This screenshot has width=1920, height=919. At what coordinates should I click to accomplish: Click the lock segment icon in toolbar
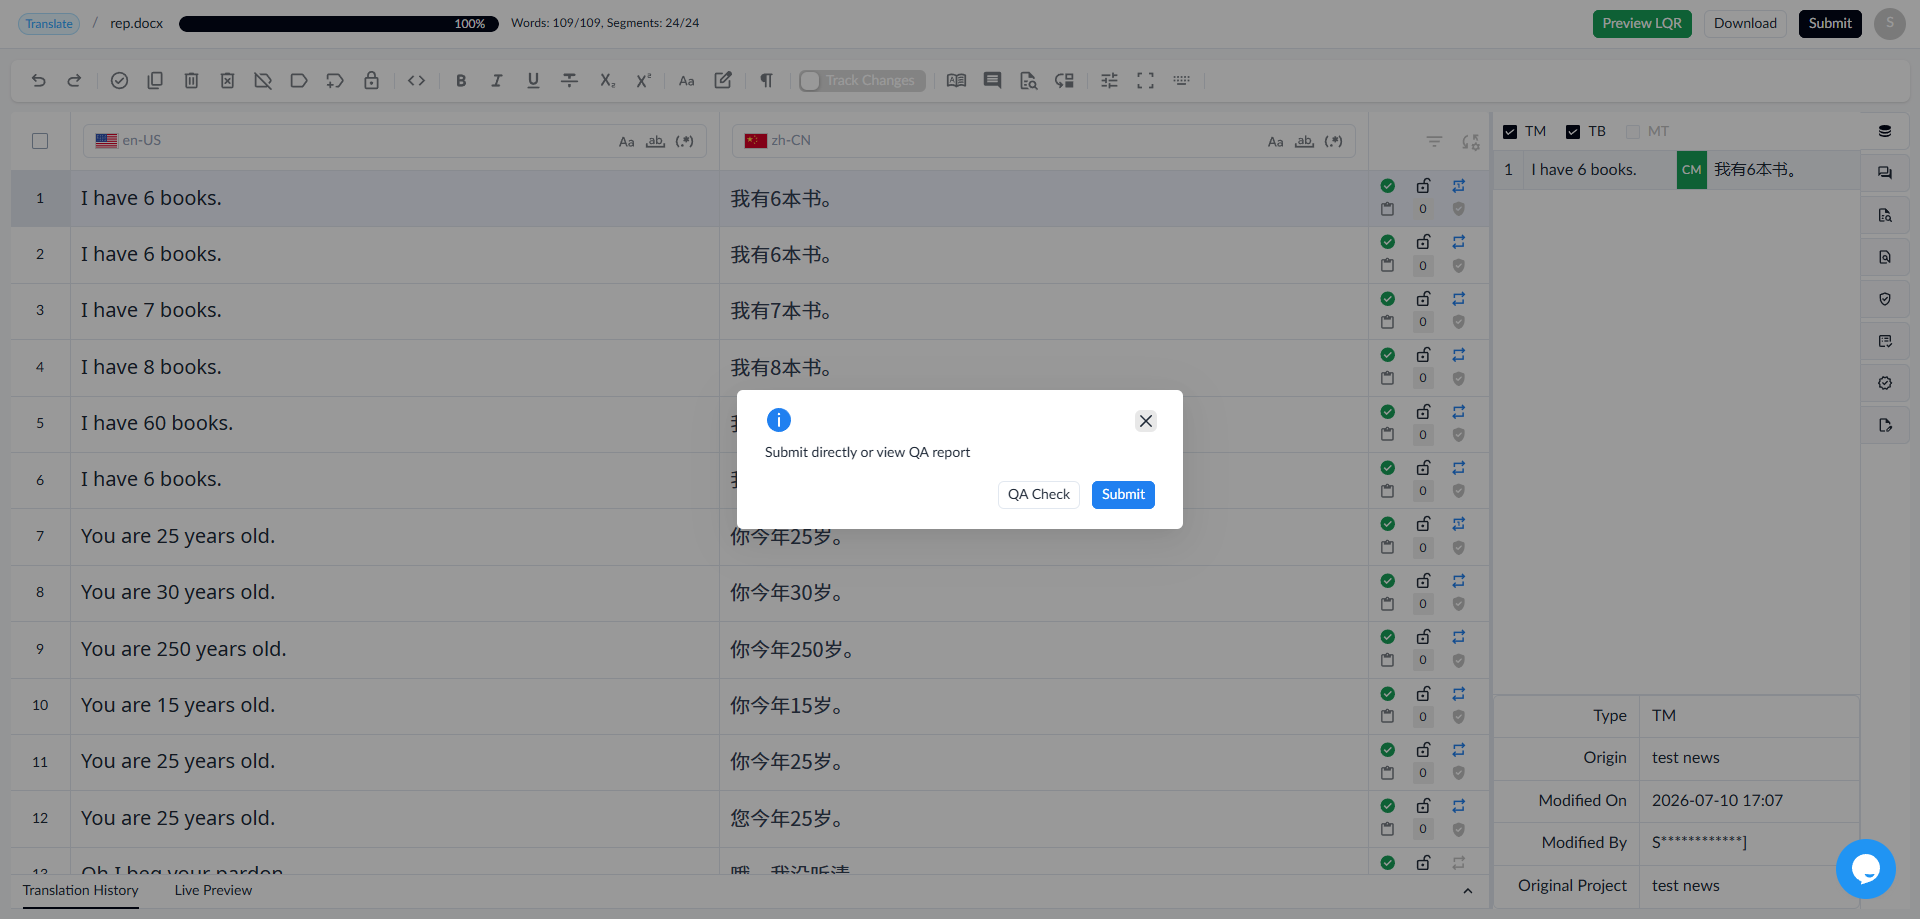click(371, 80)
